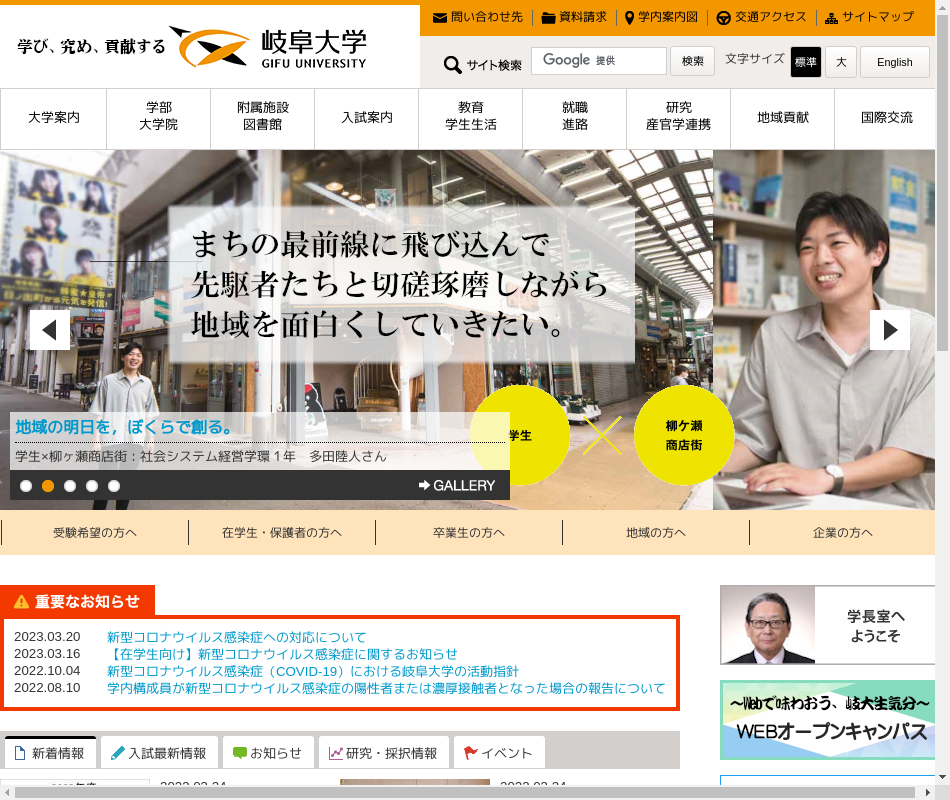Open the 地域貢献 navigation menu

[783, 118]
